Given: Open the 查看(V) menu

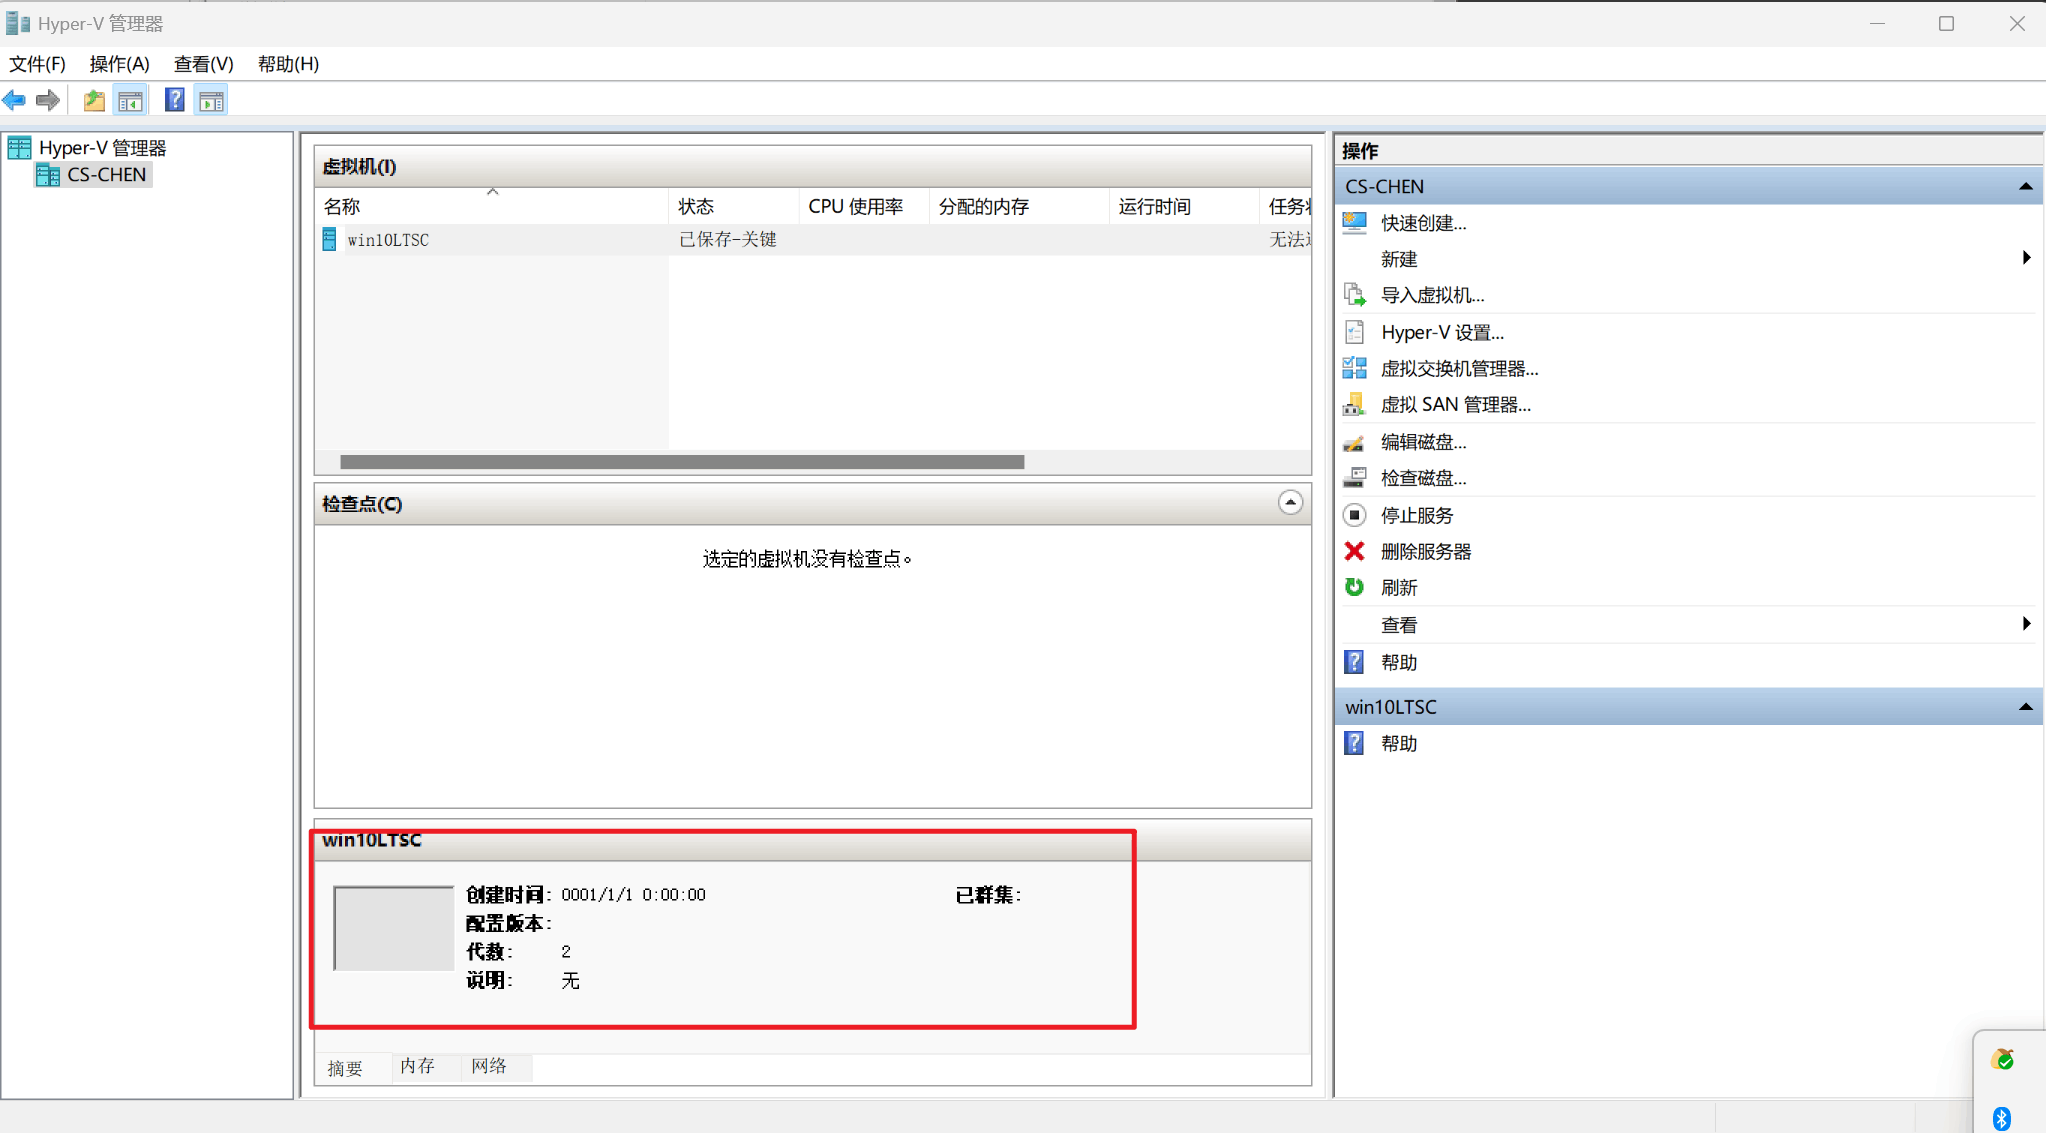Looking at the screenshot, I should point(203,64).
